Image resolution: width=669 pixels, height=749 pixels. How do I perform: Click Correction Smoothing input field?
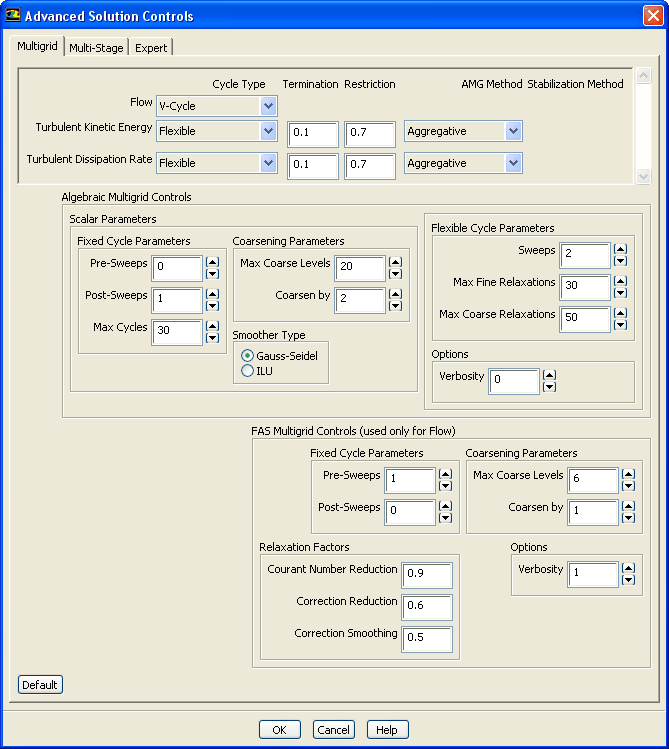click(x=427, y=639)
